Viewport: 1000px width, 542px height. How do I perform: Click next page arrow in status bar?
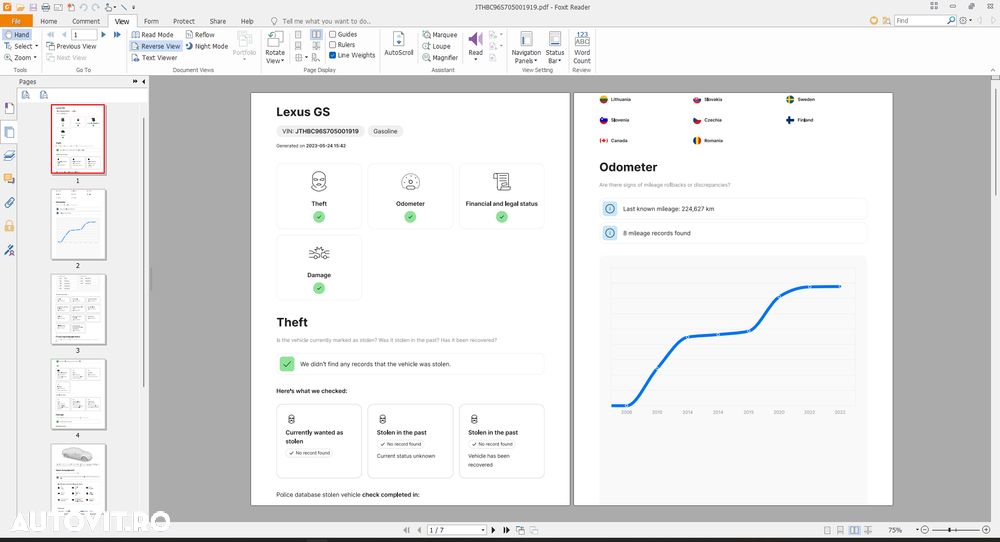(x=493, y=530)
